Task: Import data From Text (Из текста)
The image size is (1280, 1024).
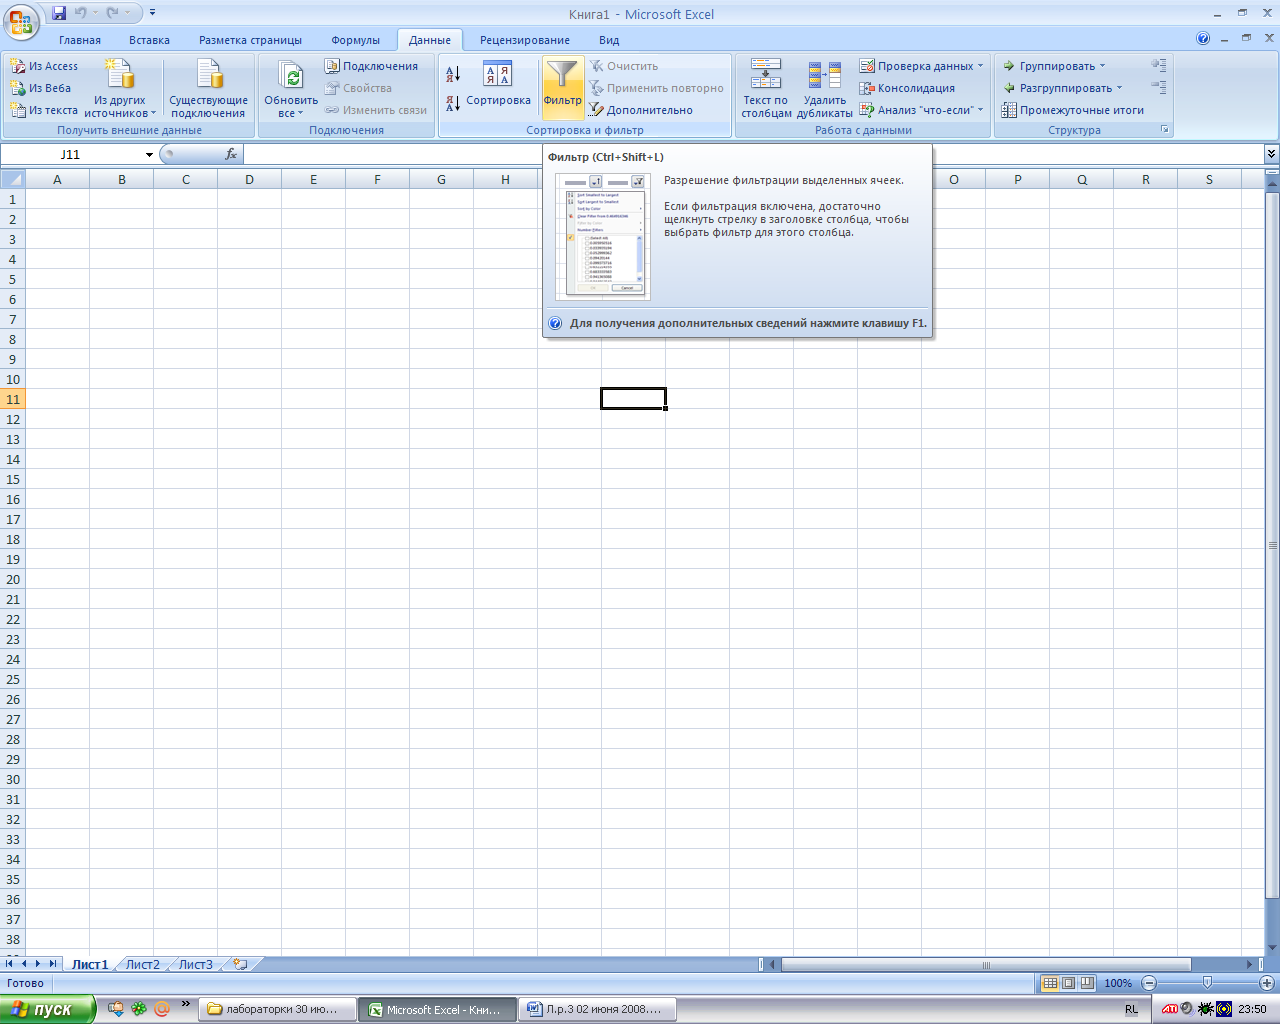Action: click(44, 110)
